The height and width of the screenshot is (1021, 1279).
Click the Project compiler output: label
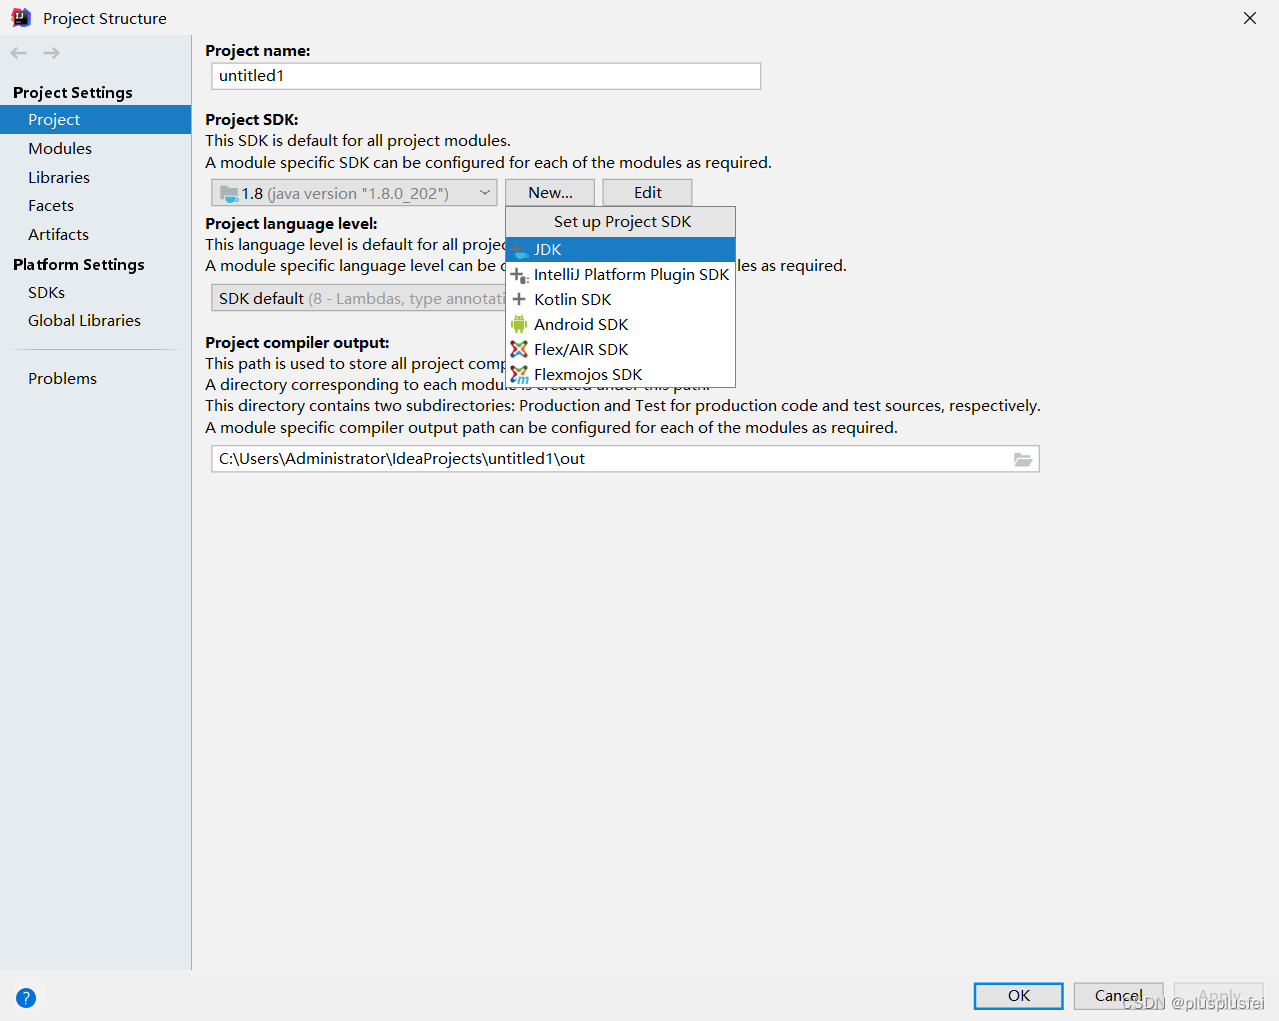point(297,342)
